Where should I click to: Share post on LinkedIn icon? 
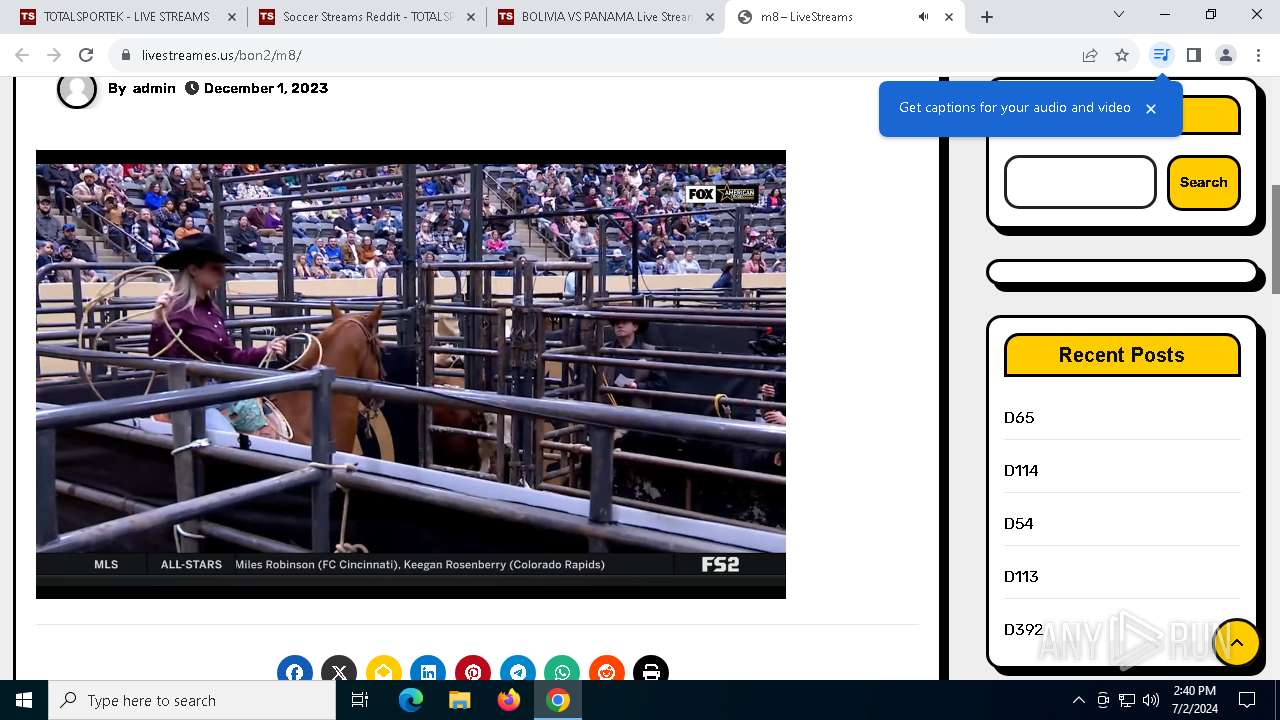[x=428, y=671]
